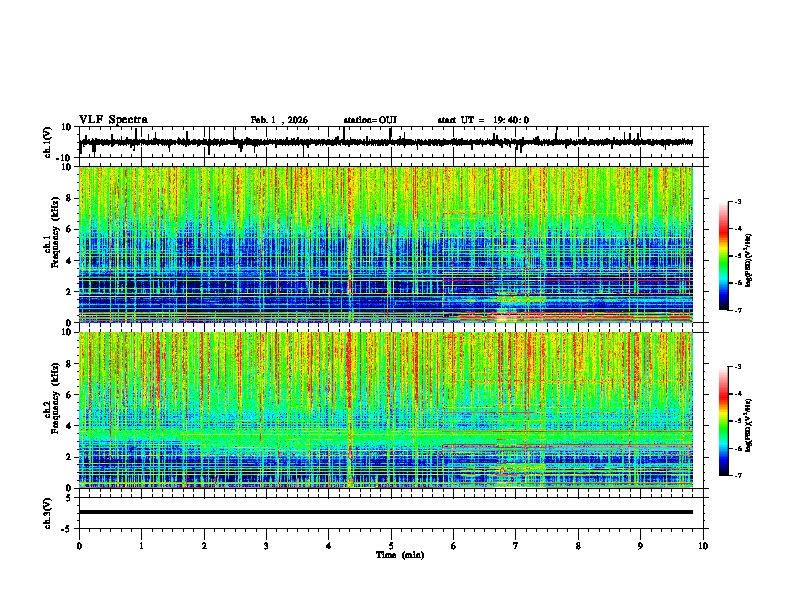Click the "-10" tick on ch.1(V) axis
This screenshot has height=612, width=792.
[x=65, y=158]
